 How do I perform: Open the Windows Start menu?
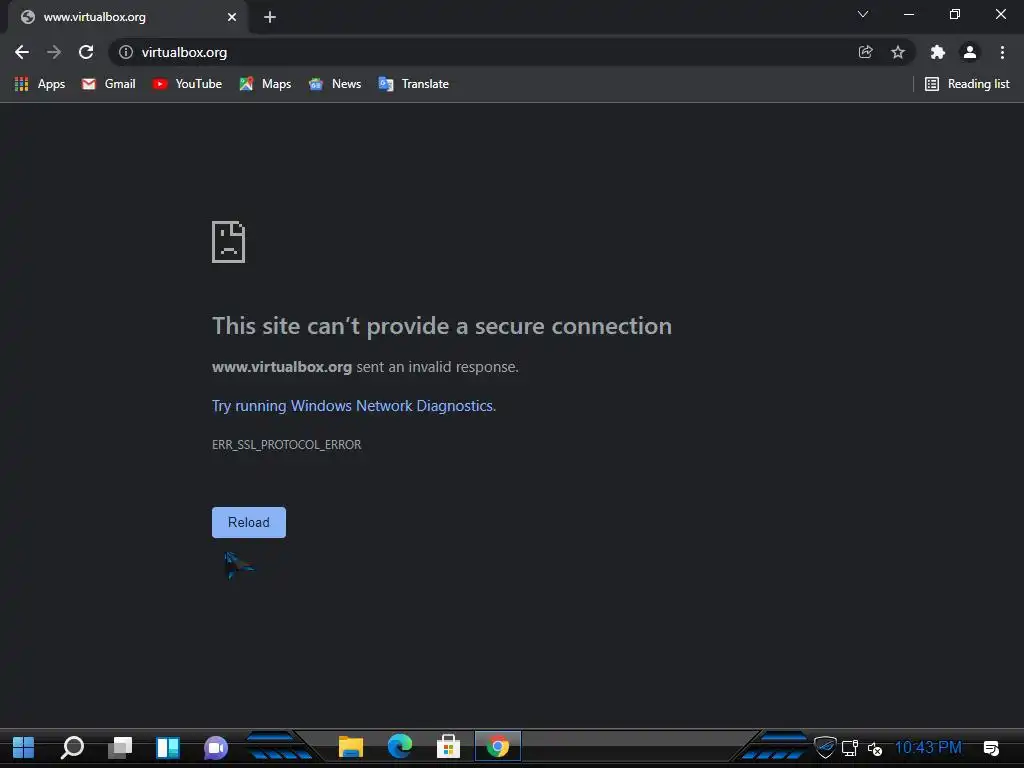point(24,747)
